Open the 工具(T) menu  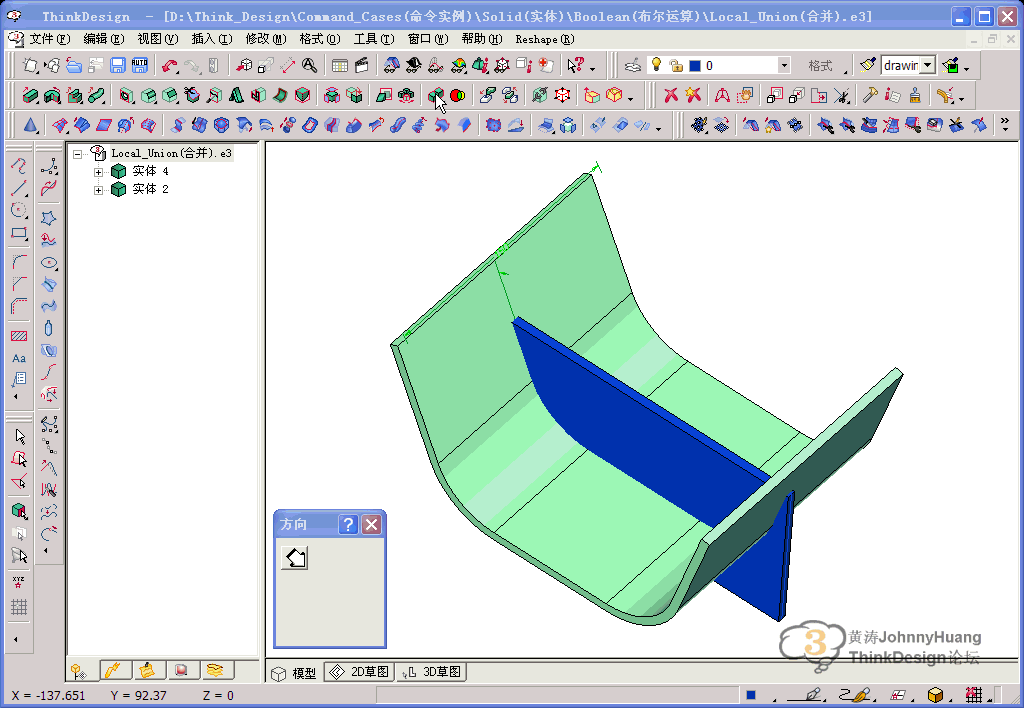tap(374, 39)
